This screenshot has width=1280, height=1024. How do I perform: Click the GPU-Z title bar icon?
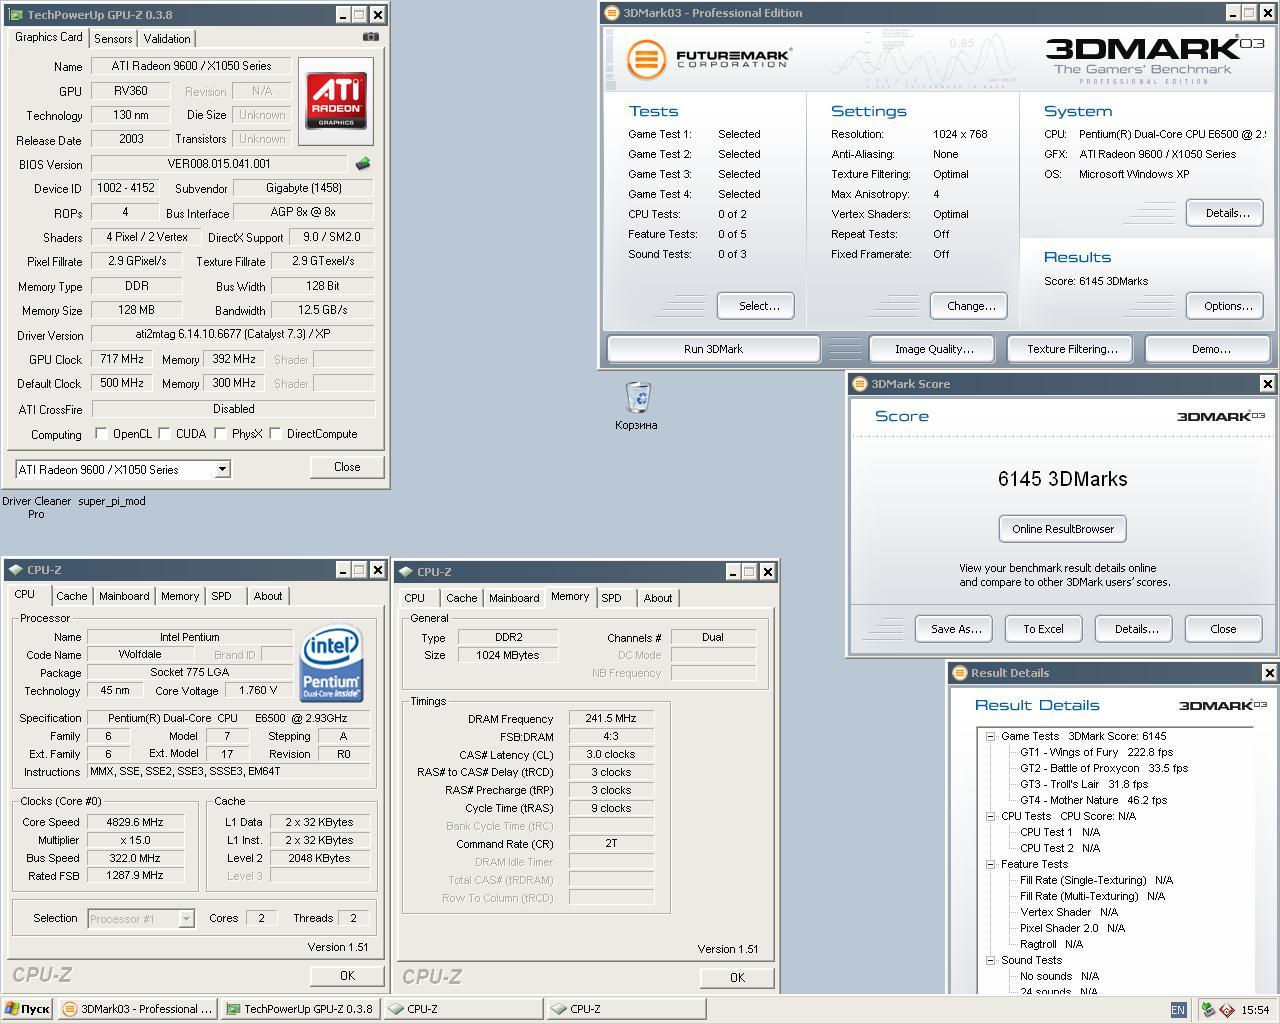coord(14,15)
